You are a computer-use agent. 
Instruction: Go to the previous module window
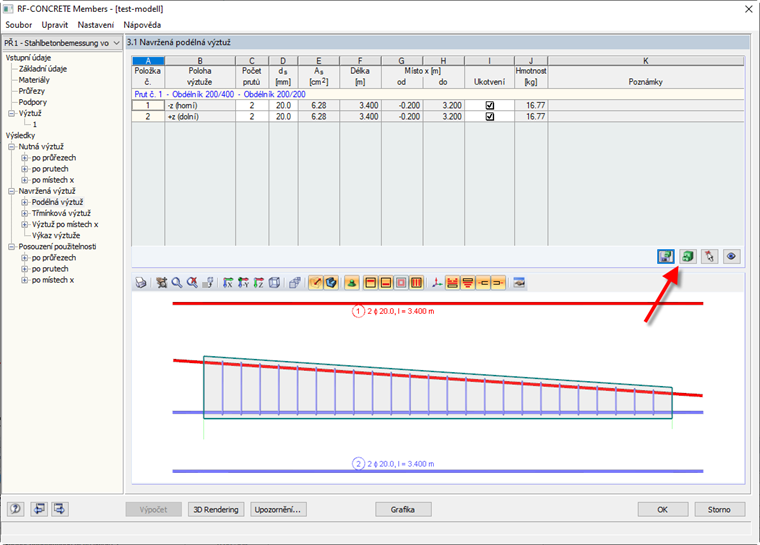(39, 509)
